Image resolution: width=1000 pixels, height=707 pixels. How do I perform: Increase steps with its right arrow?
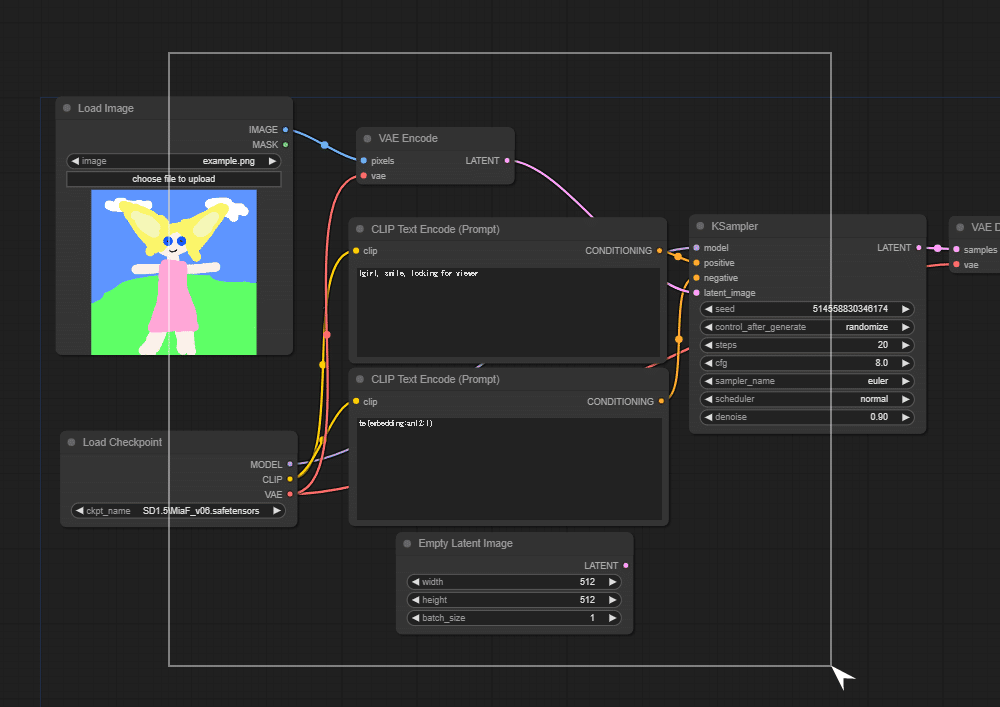pyautogui.click(x=906, y=345)
